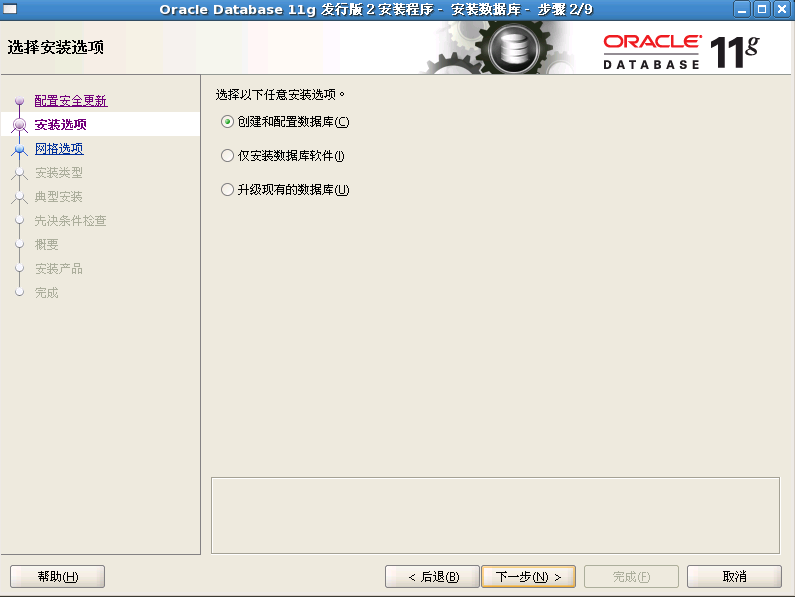Go to 网格选项 step link

click(59, 149)
